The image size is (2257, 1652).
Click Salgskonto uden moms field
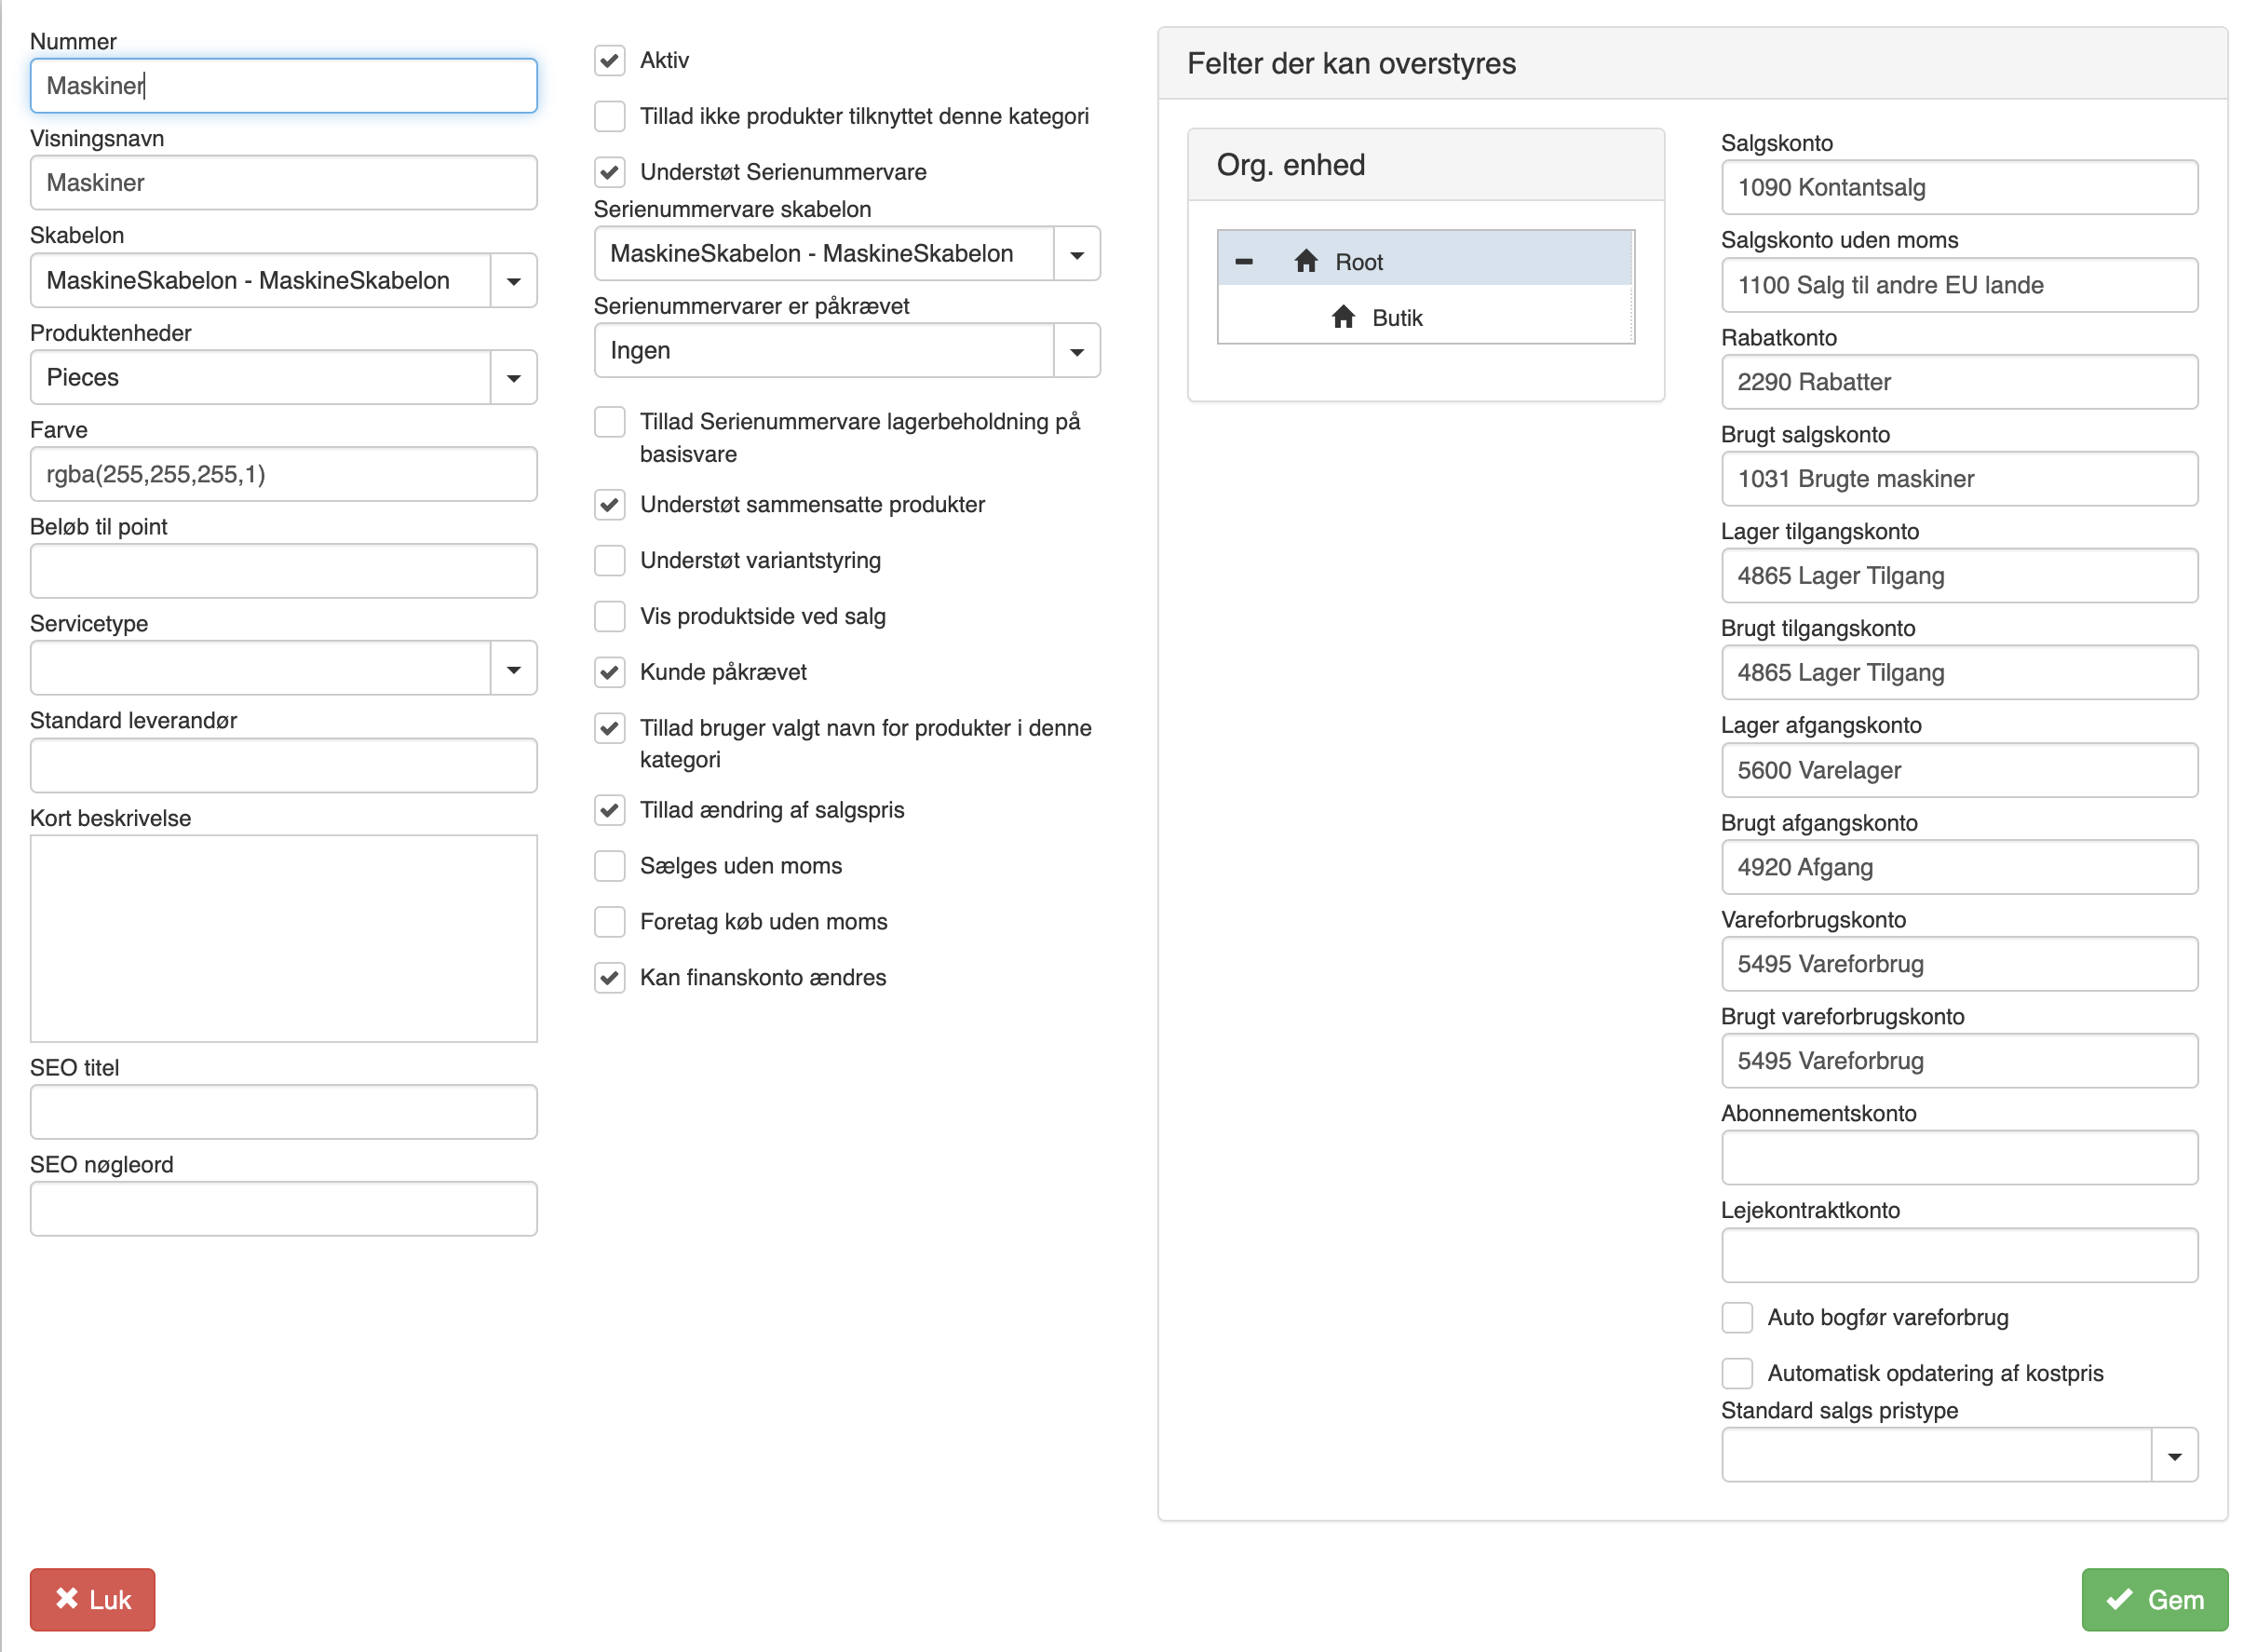click(1959, 285)
